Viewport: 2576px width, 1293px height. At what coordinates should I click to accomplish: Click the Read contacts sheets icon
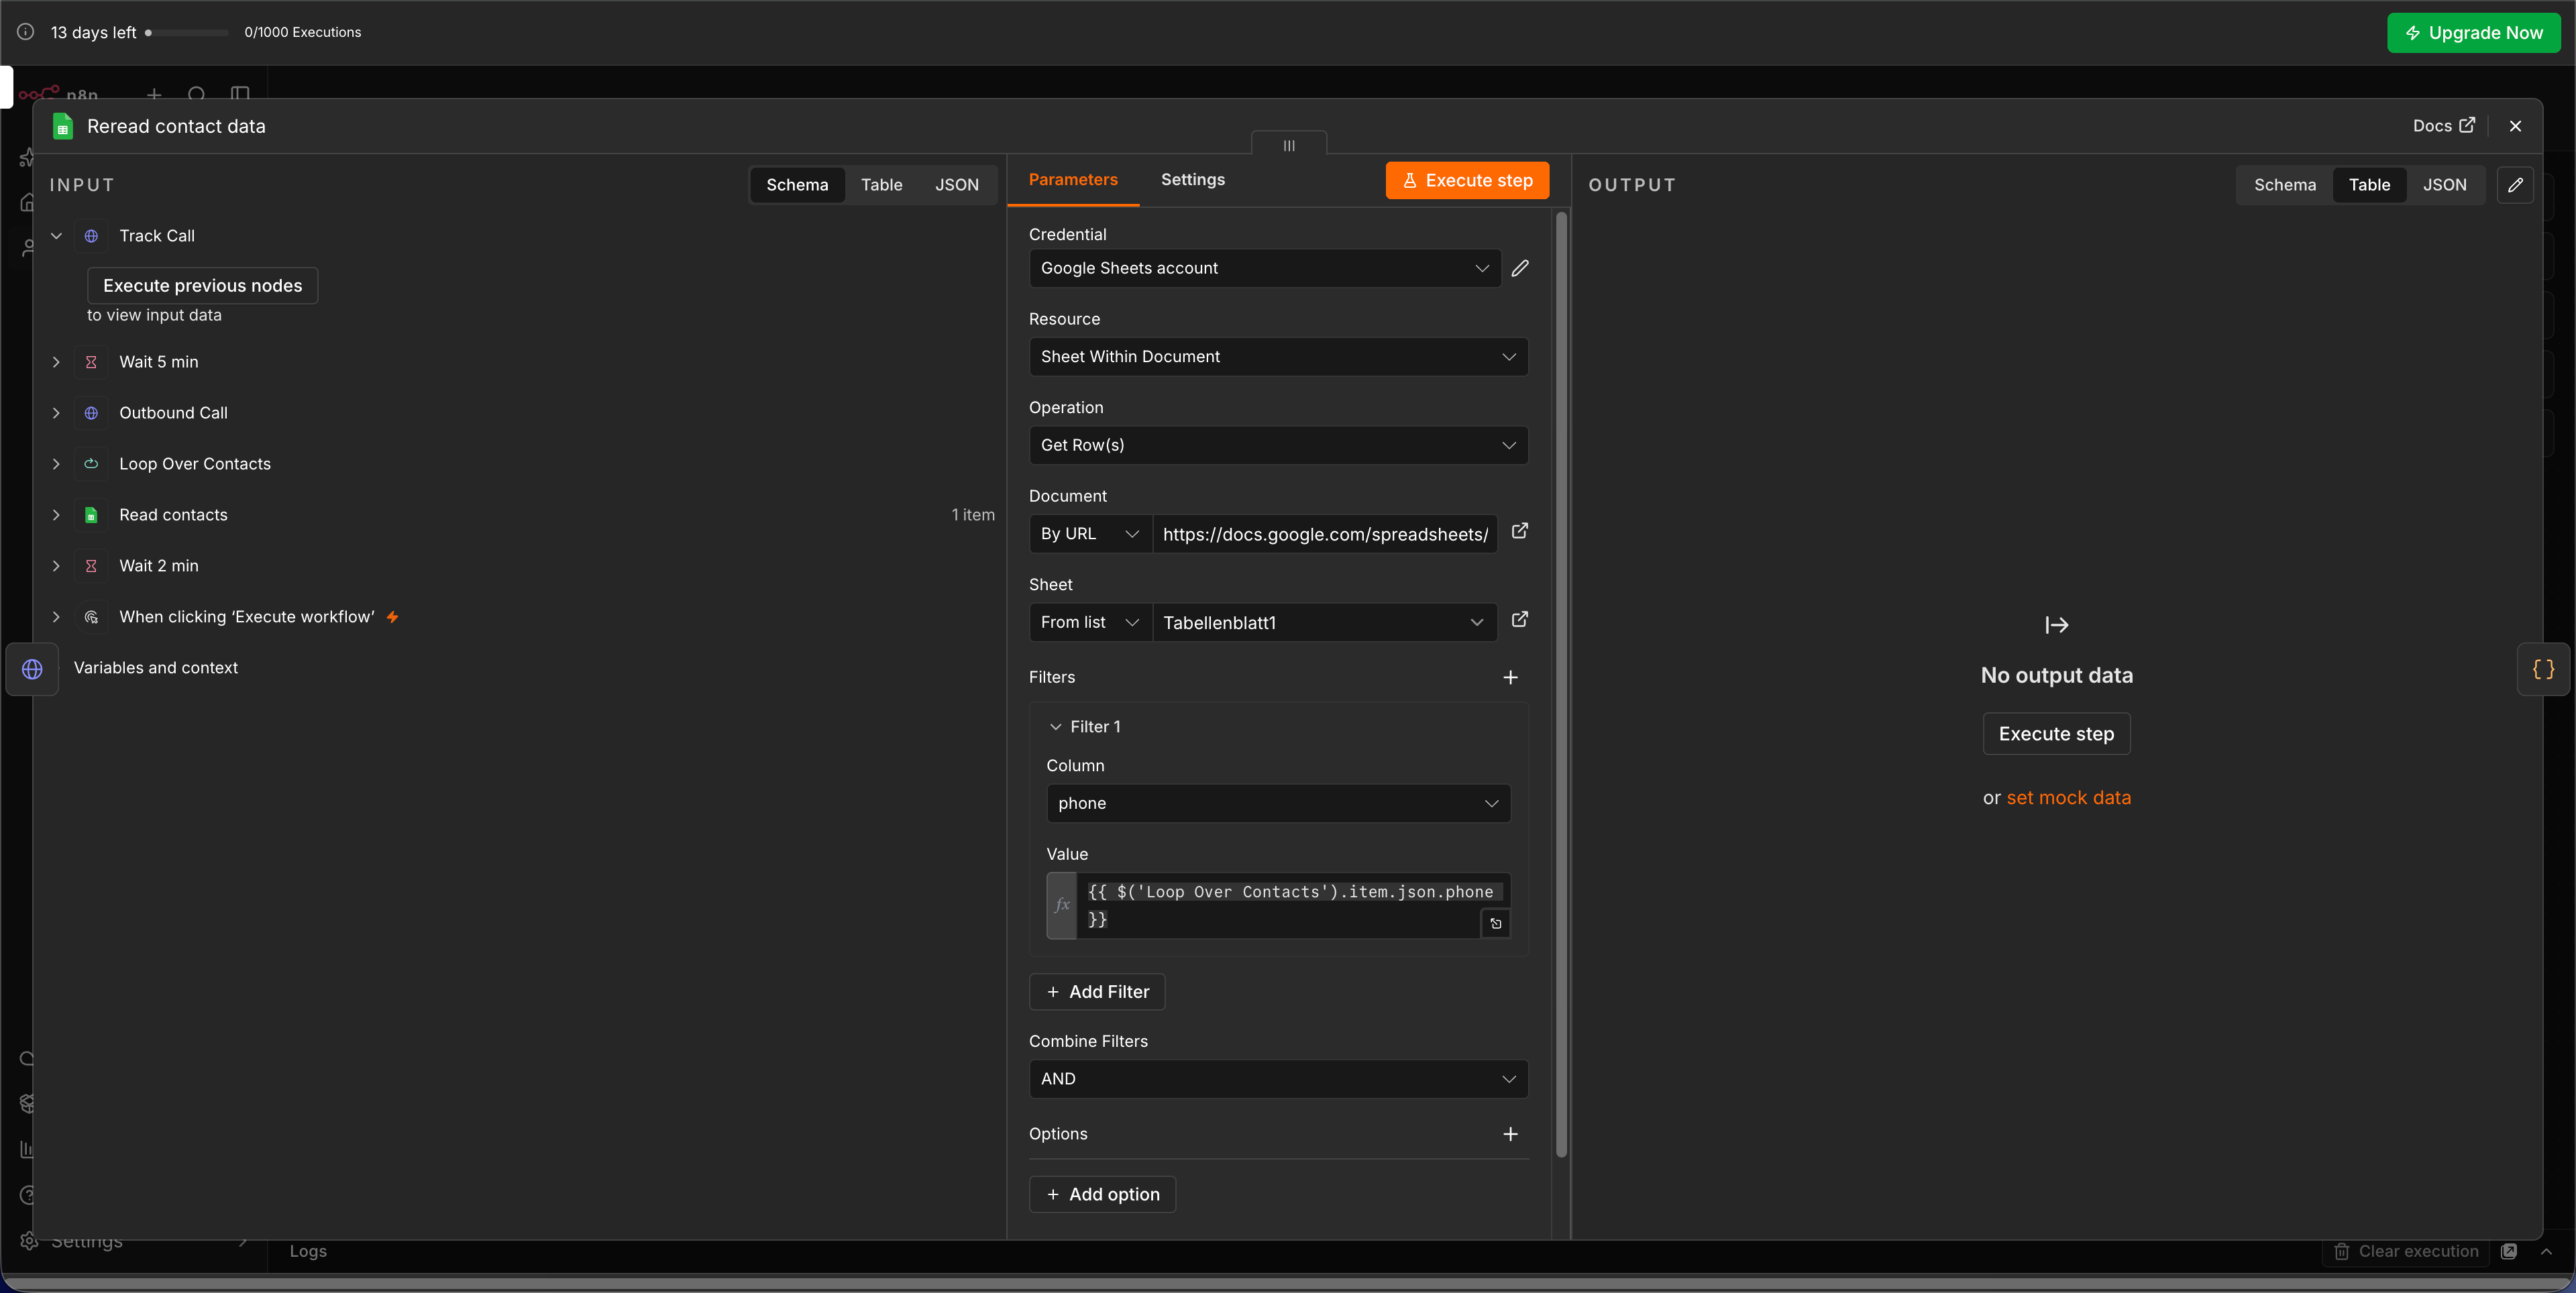(x=91, y=515)
